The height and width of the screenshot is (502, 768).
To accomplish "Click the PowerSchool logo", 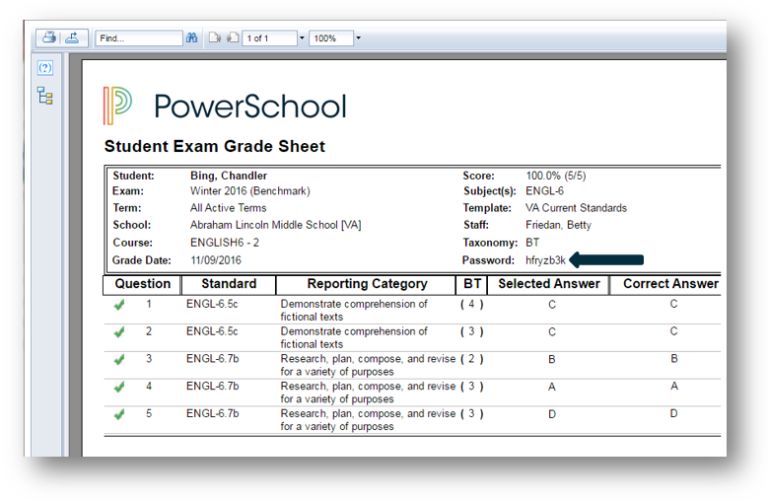I will (x=224, y=106).
